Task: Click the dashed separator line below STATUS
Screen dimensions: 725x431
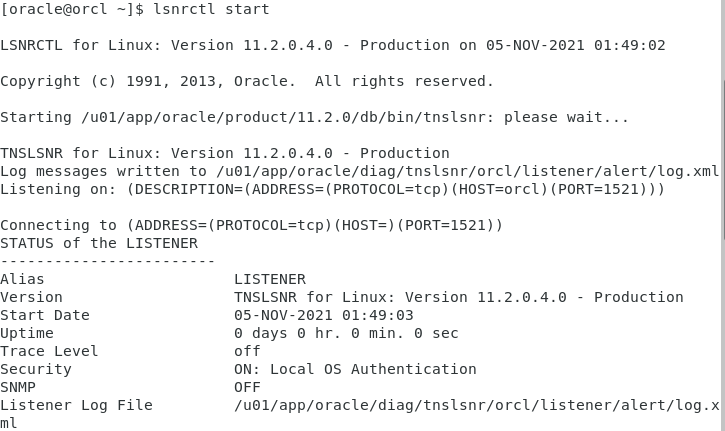Action: (107, 261)
